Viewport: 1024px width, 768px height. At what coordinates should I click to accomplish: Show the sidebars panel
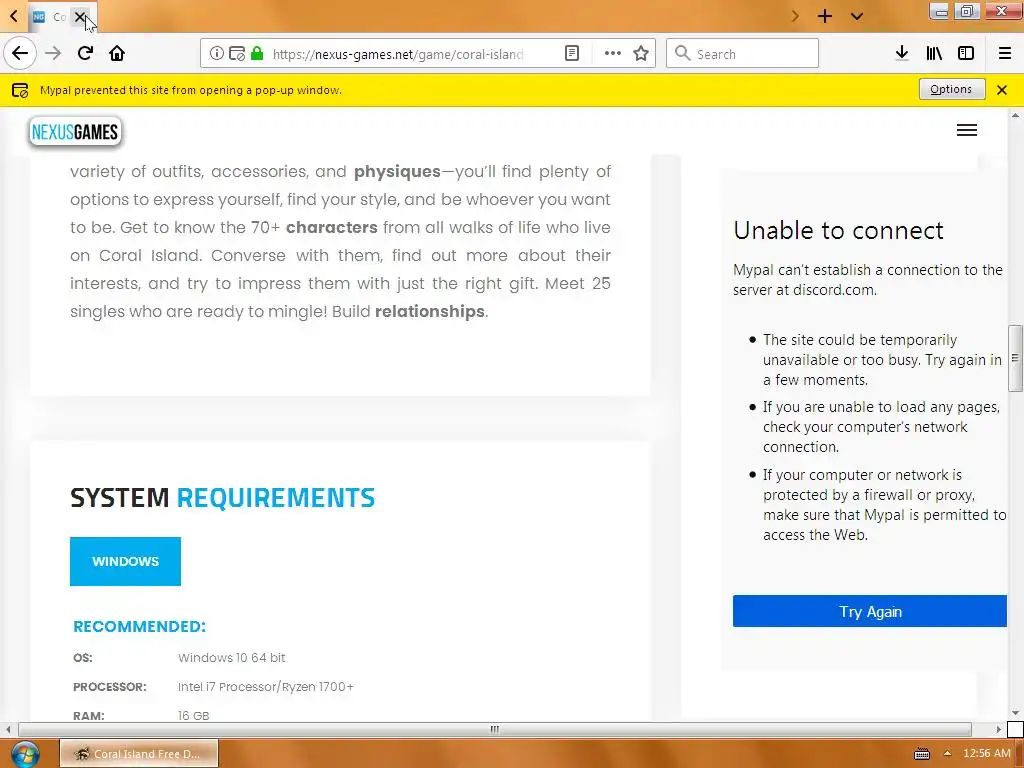966,54
